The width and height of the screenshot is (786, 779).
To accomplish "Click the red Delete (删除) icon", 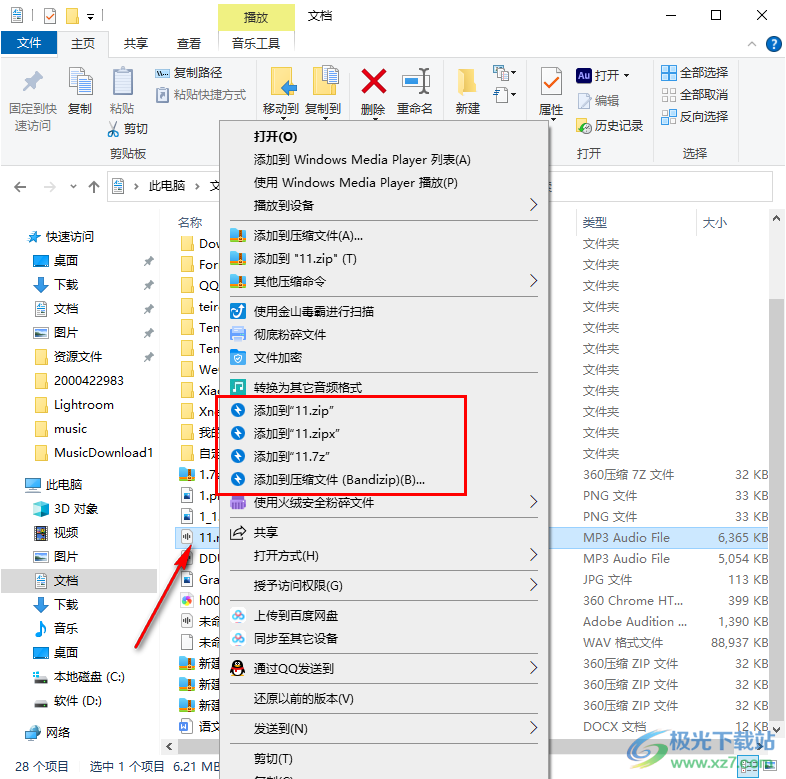I will point(373,81).
